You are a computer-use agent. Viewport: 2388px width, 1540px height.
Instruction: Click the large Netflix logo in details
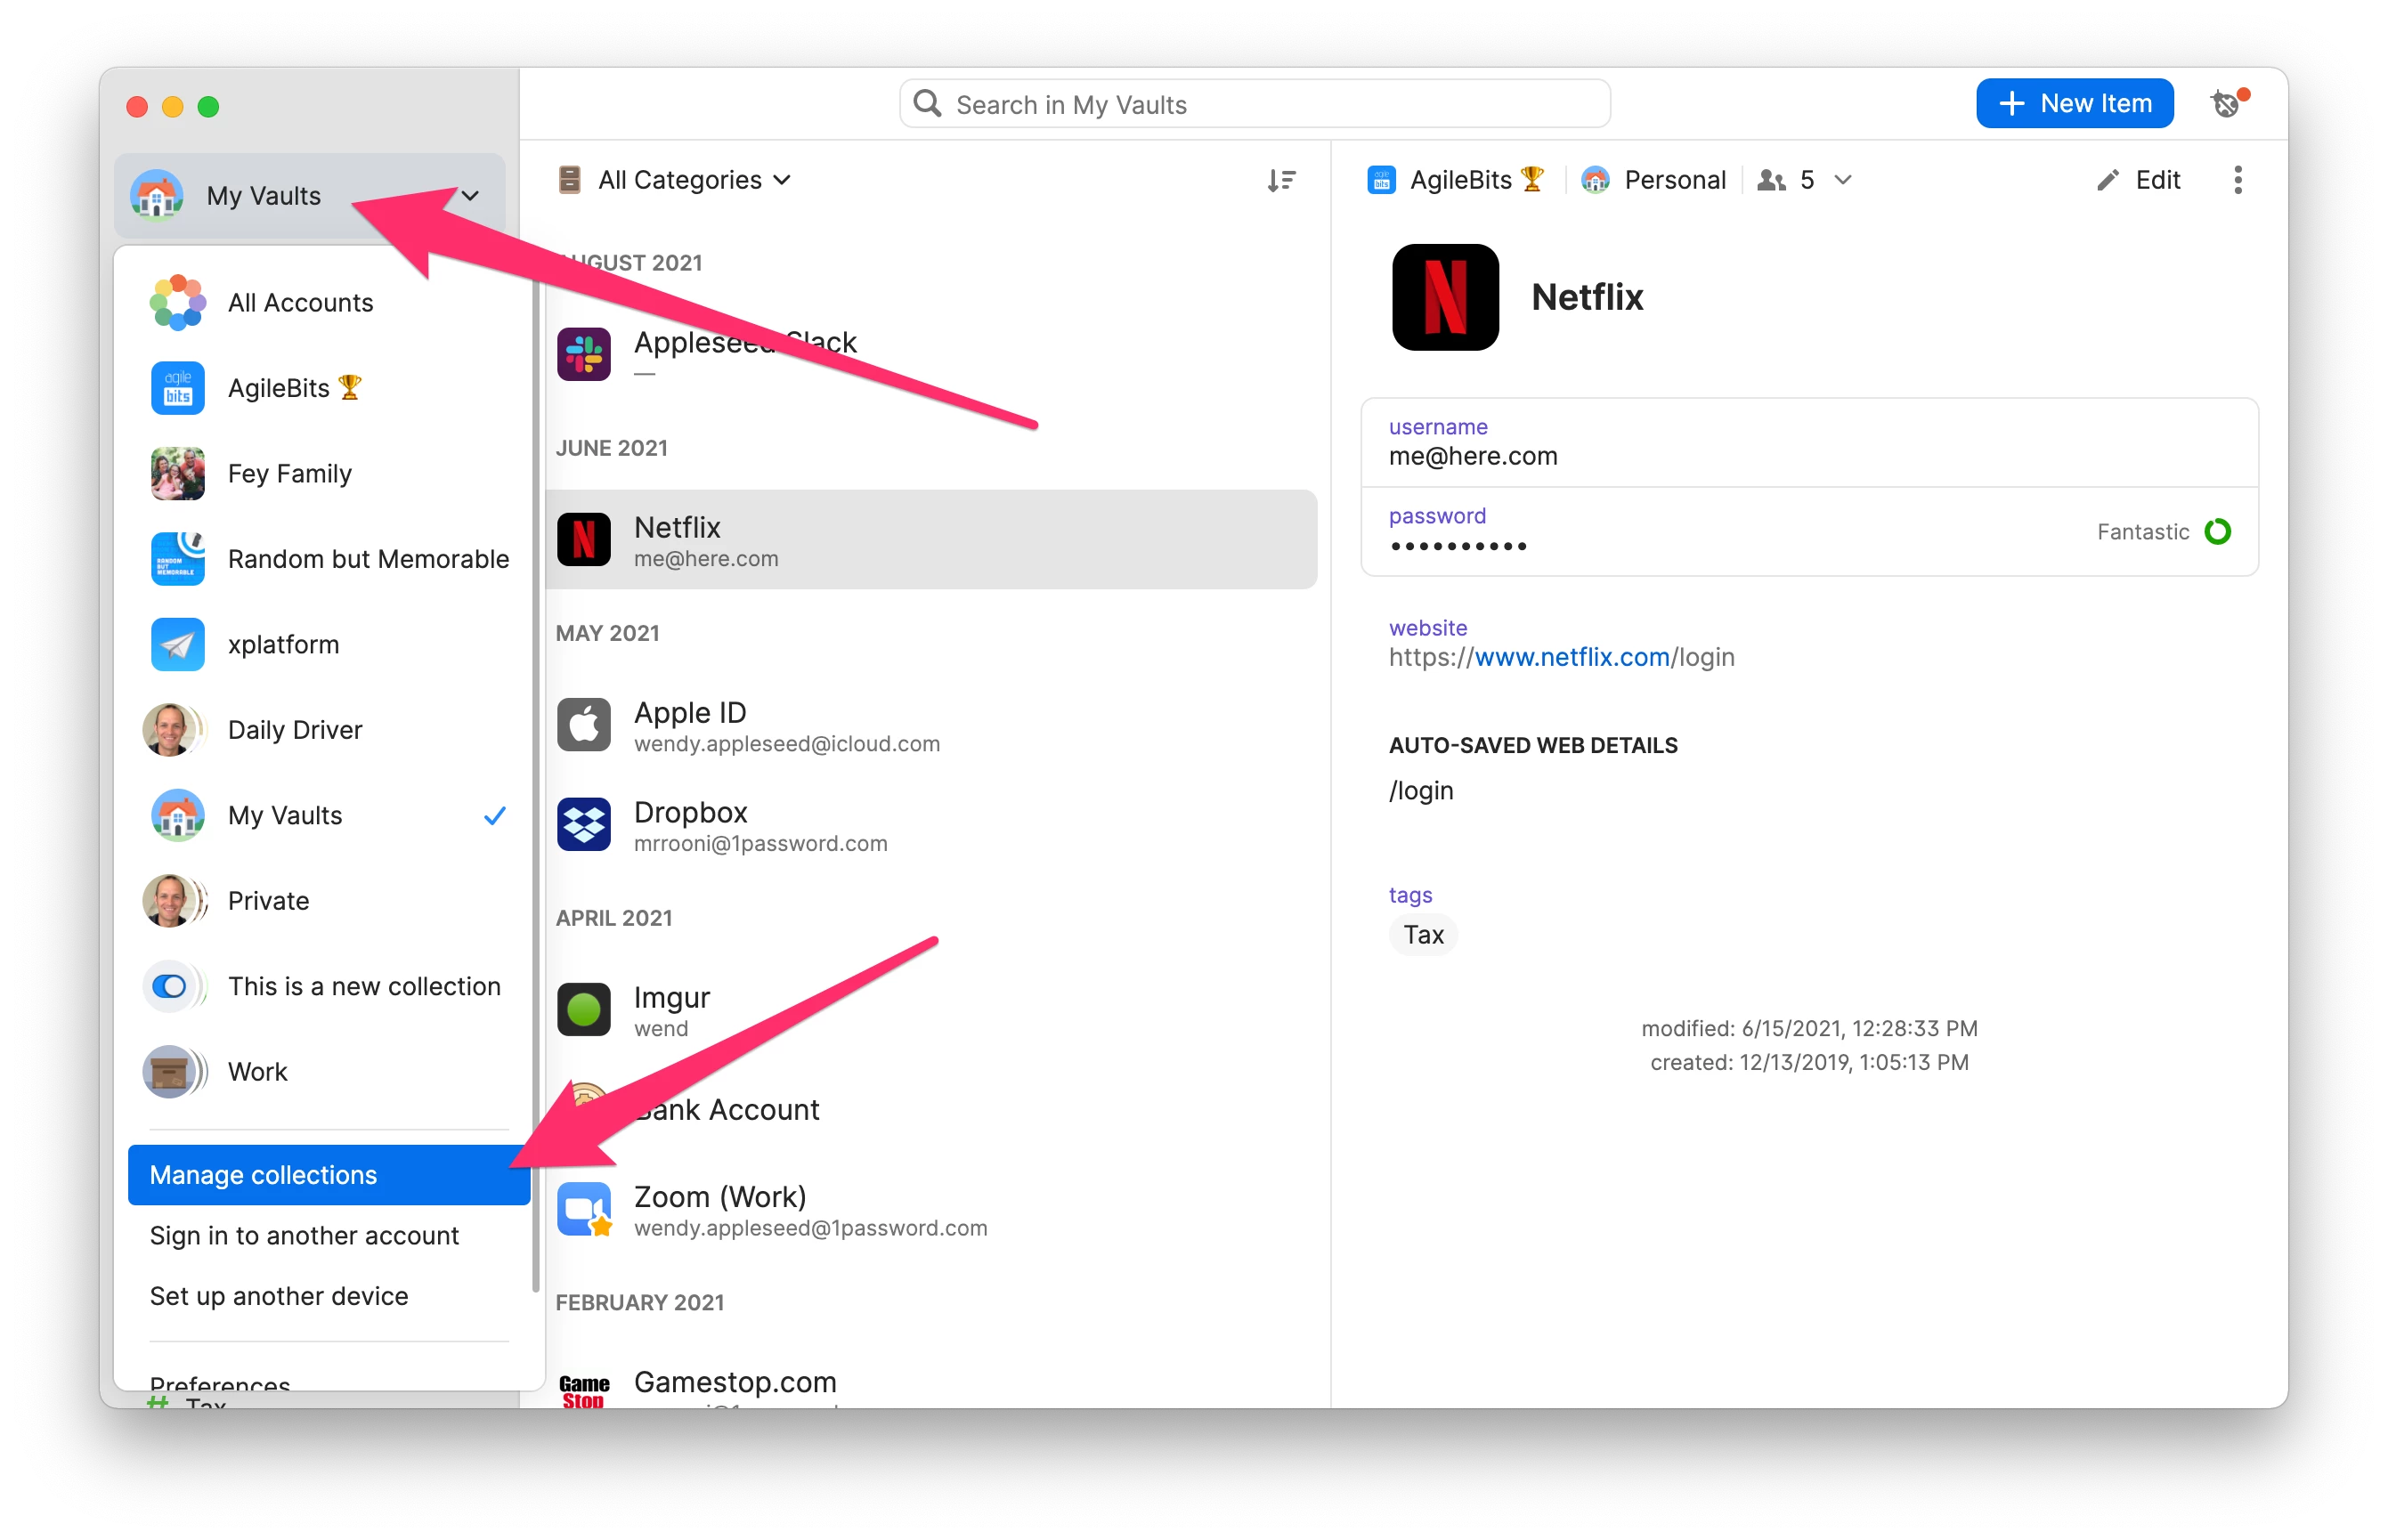click(1445, 297)
